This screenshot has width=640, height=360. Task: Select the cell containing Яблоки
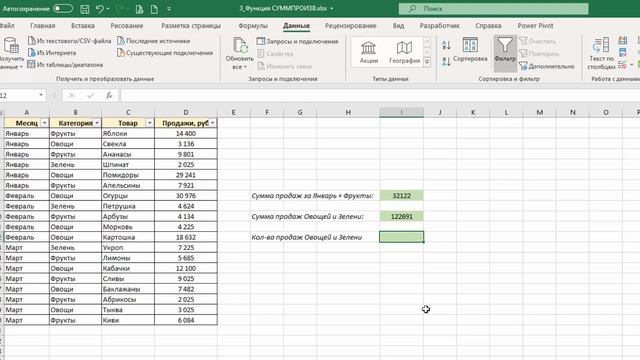tap(128, 133)
